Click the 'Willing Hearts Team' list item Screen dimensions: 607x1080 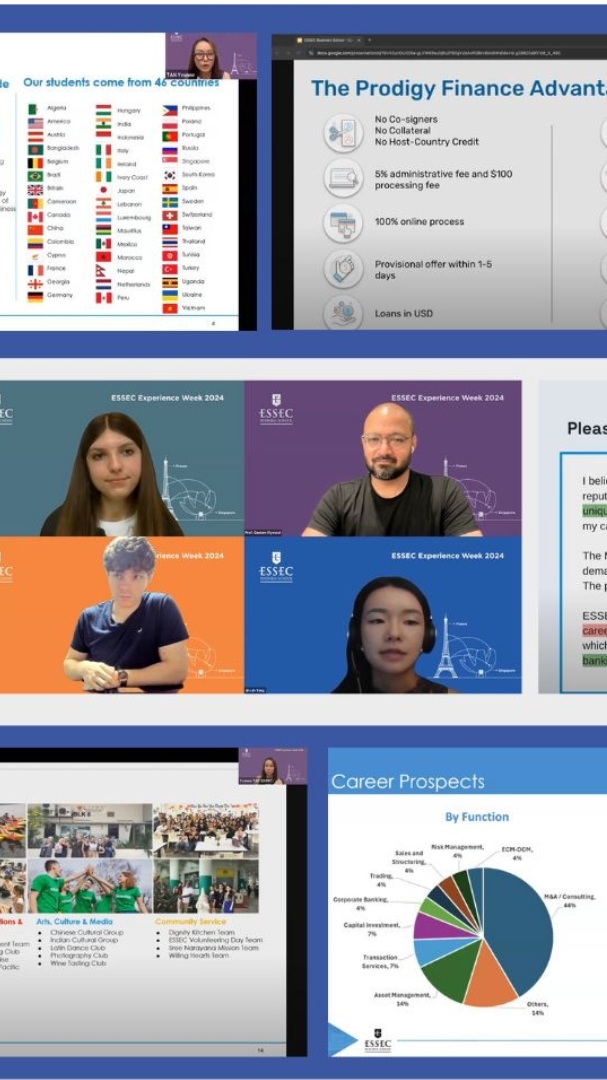coord(198,956)
